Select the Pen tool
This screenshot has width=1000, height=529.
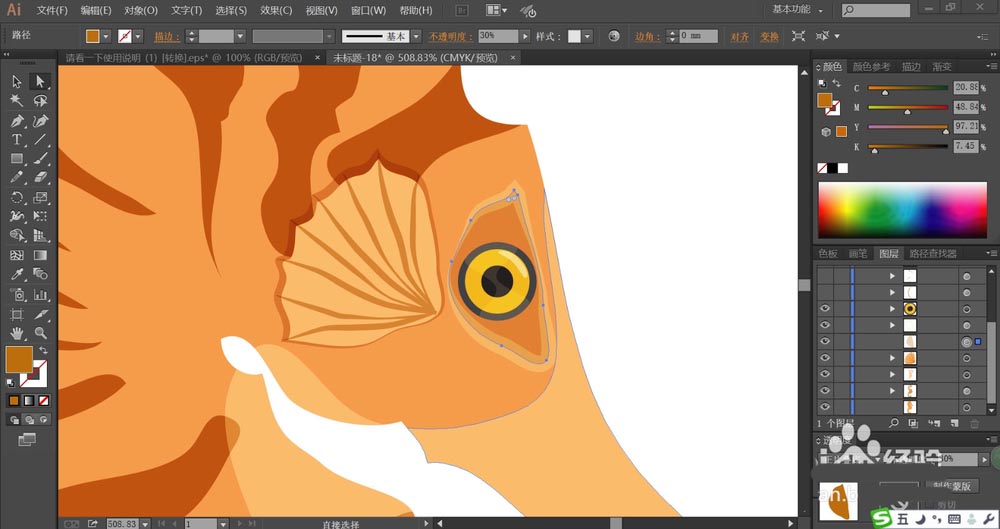[x=17, y=121]
